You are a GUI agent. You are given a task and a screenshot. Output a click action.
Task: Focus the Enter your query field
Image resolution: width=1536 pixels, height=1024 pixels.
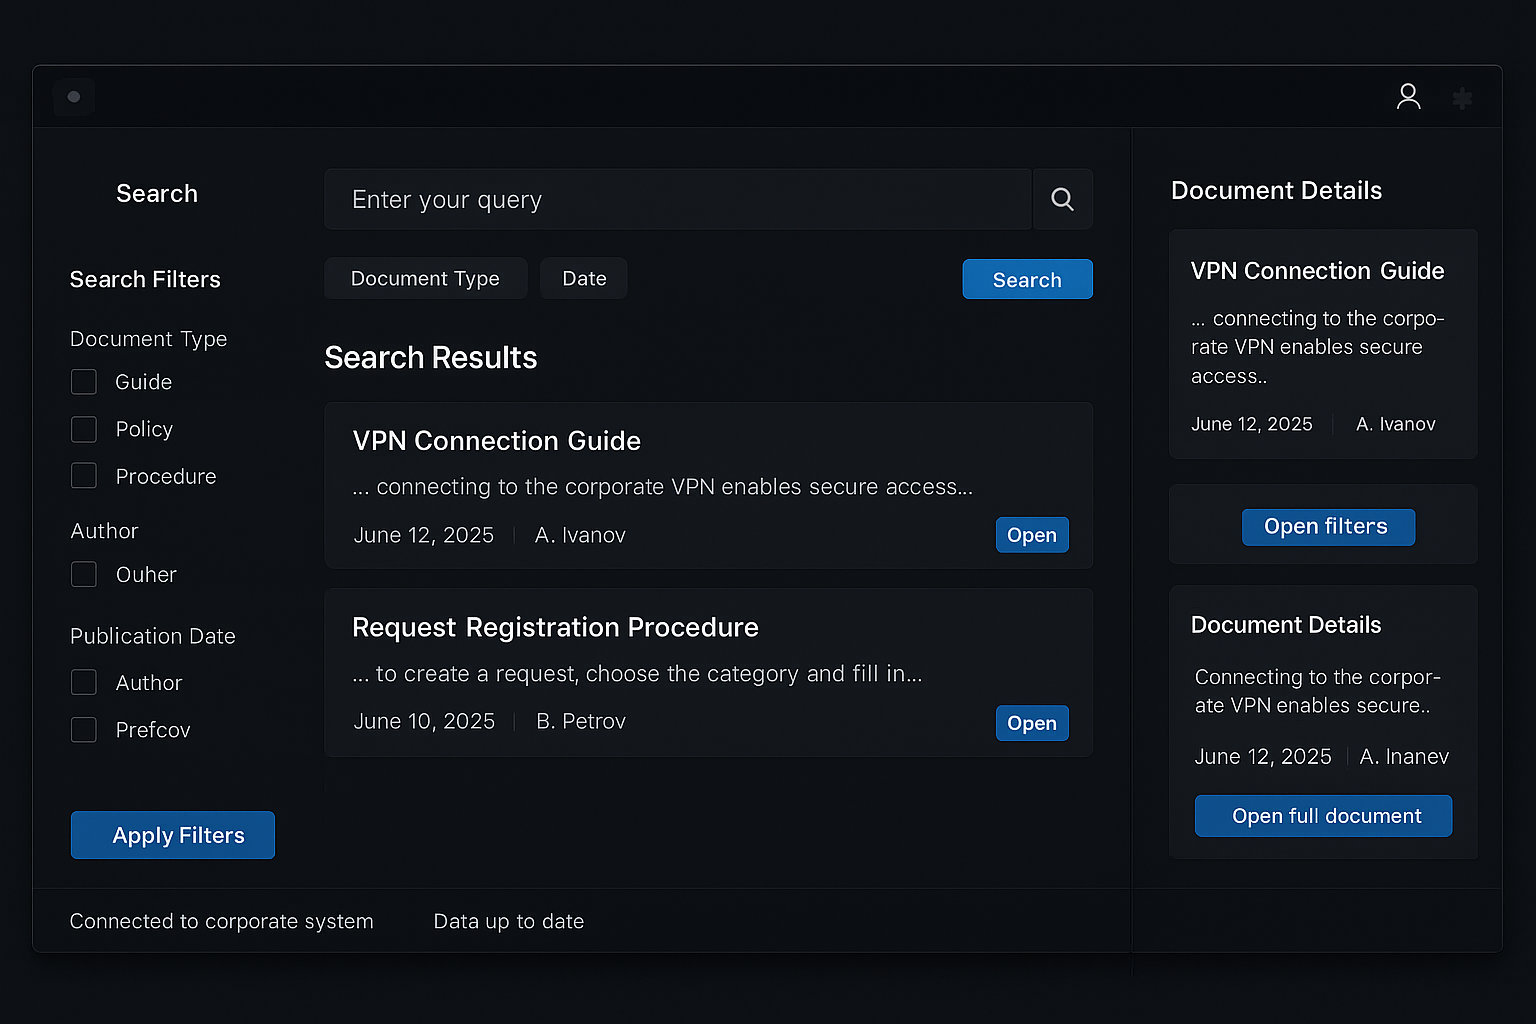(x=678, y=200)
